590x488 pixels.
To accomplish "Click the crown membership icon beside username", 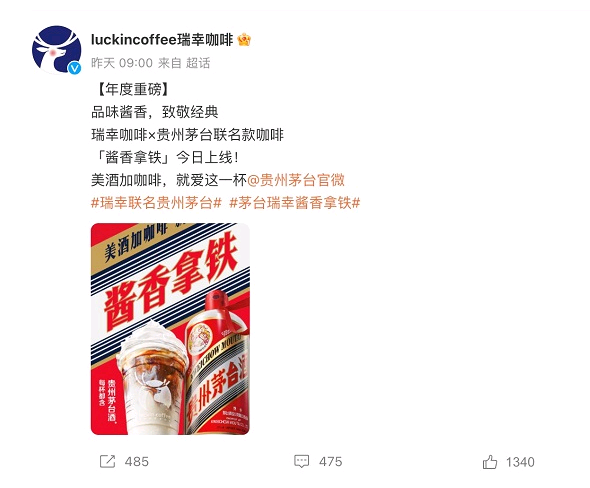I will [x=244, y=40].
